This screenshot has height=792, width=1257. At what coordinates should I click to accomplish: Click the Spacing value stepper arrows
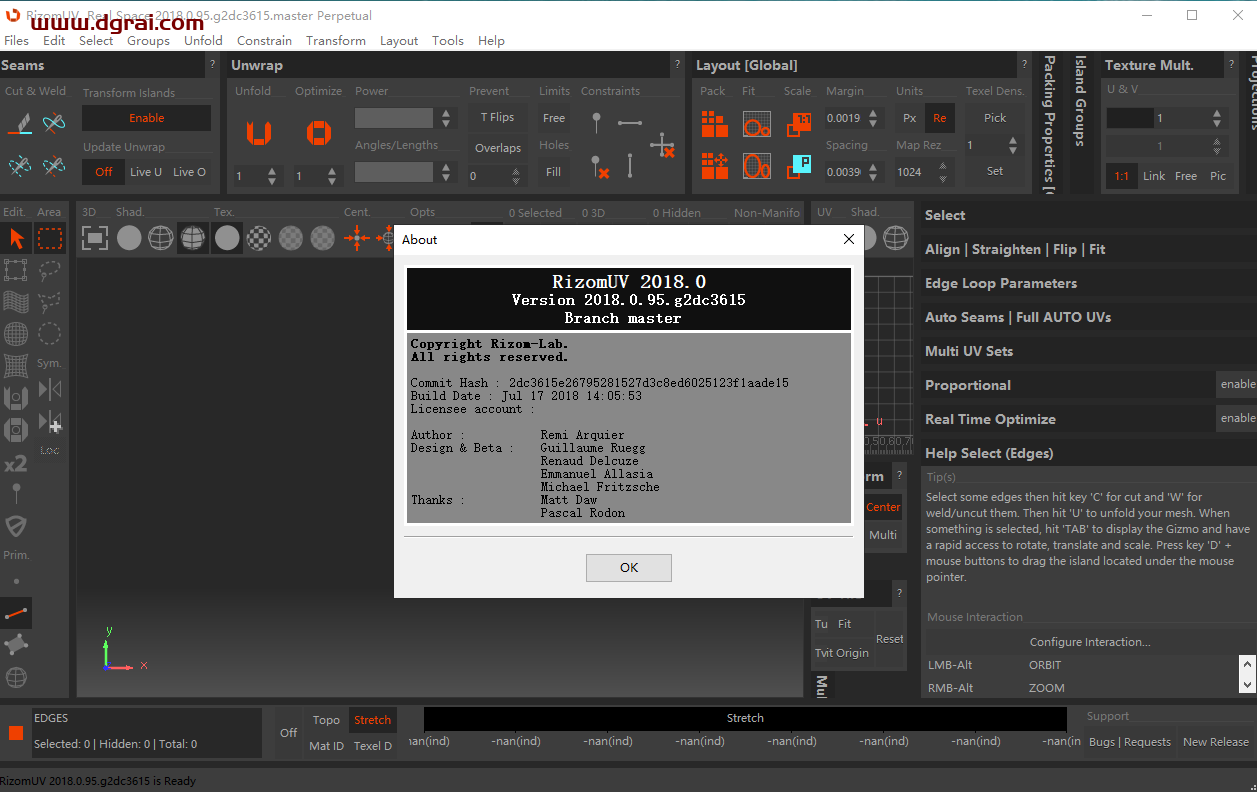click(x=873, y=172)
